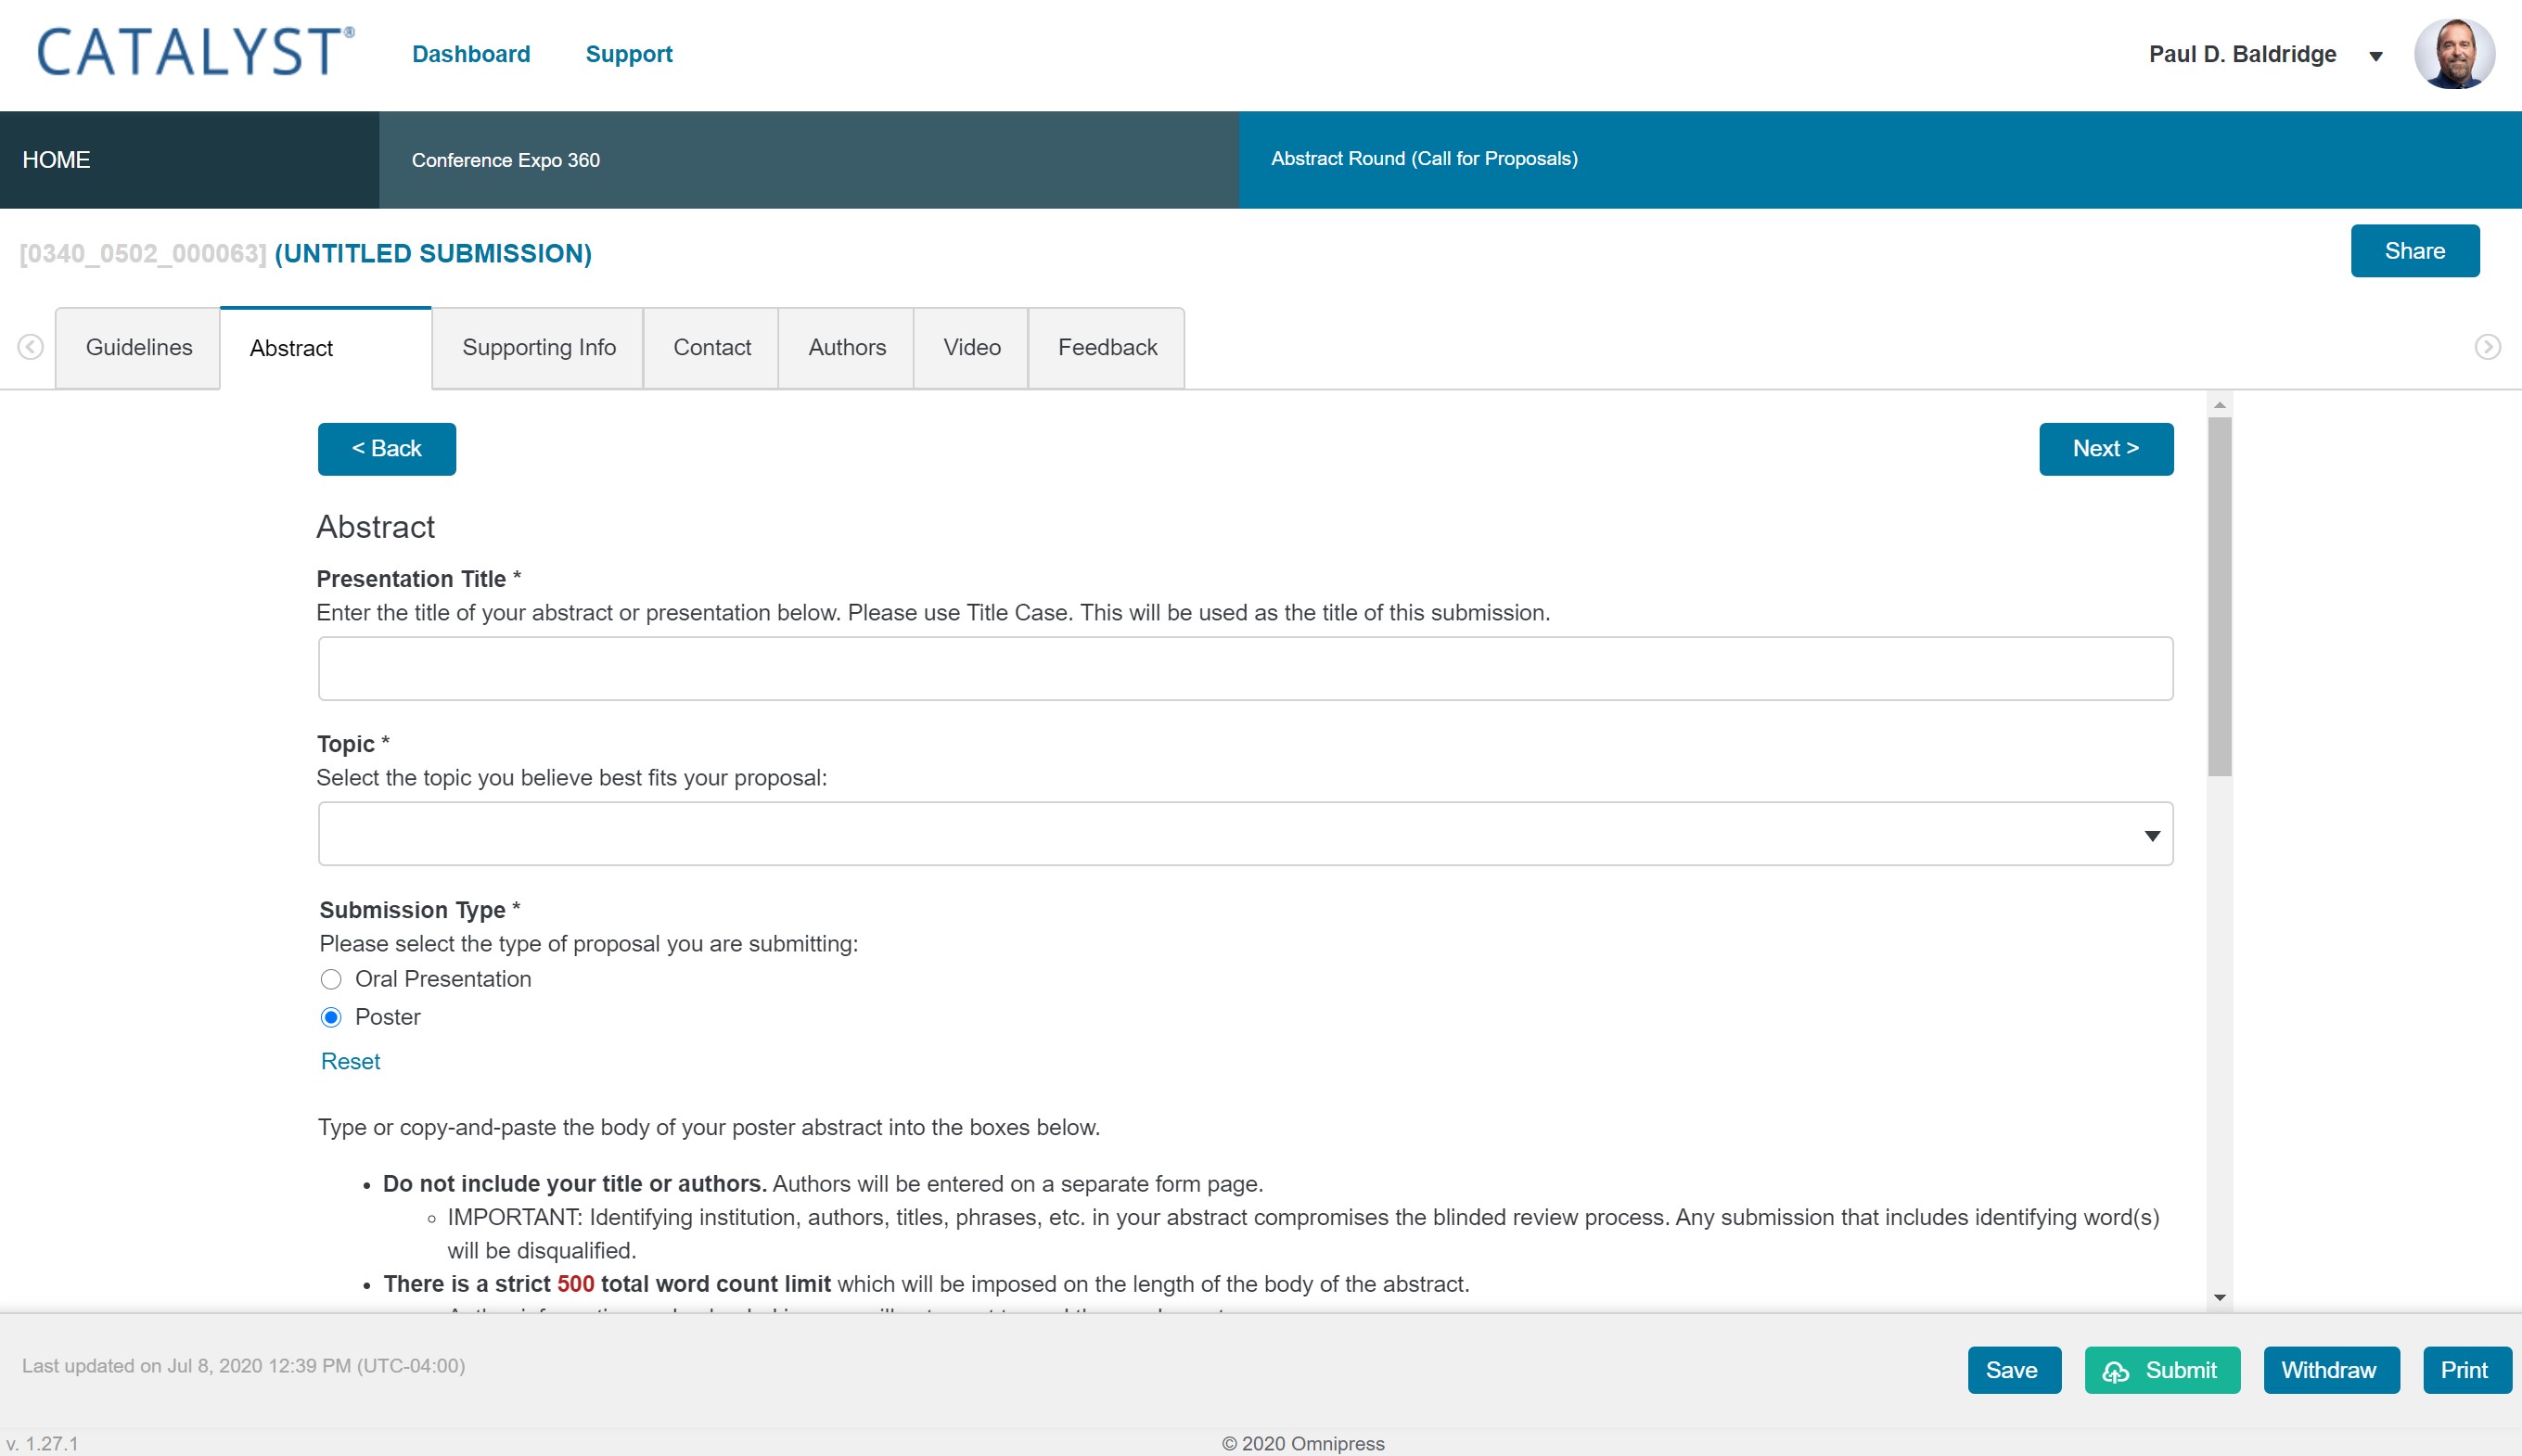Expand the Abstract Round (Call for Proposals) section

pyautogui.click(x=1424, y=158)
